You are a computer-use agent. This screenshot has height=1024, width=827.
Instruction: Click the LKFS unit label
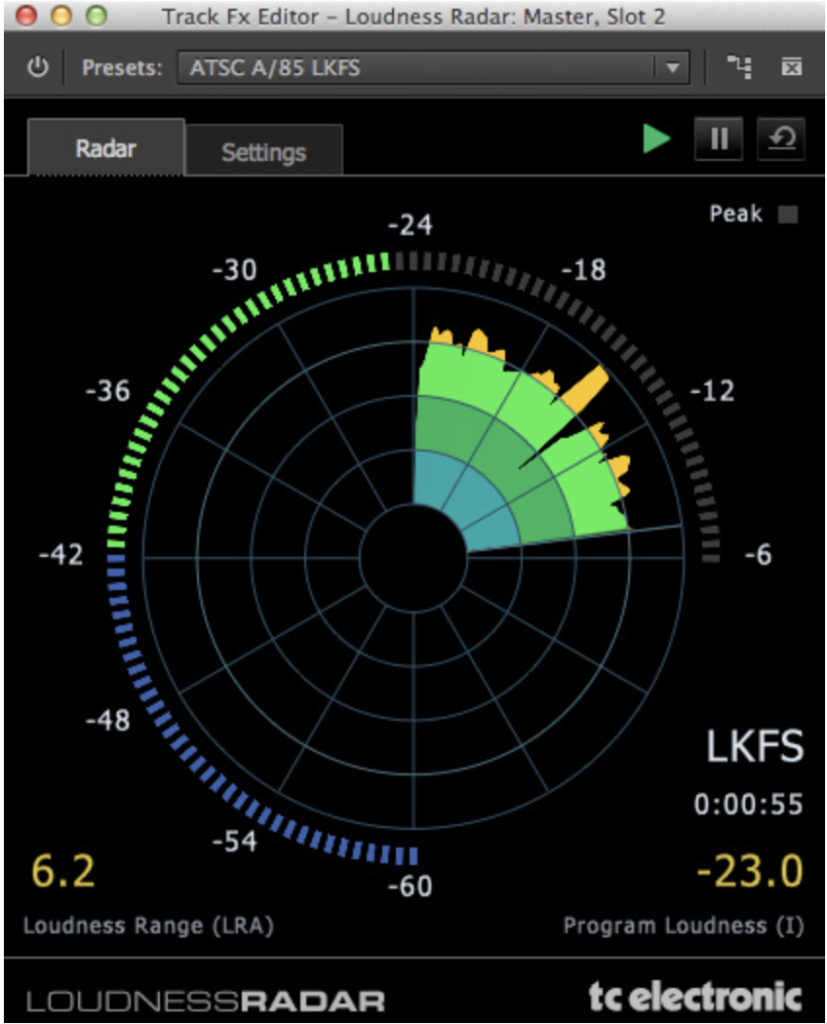coord(754,746)
